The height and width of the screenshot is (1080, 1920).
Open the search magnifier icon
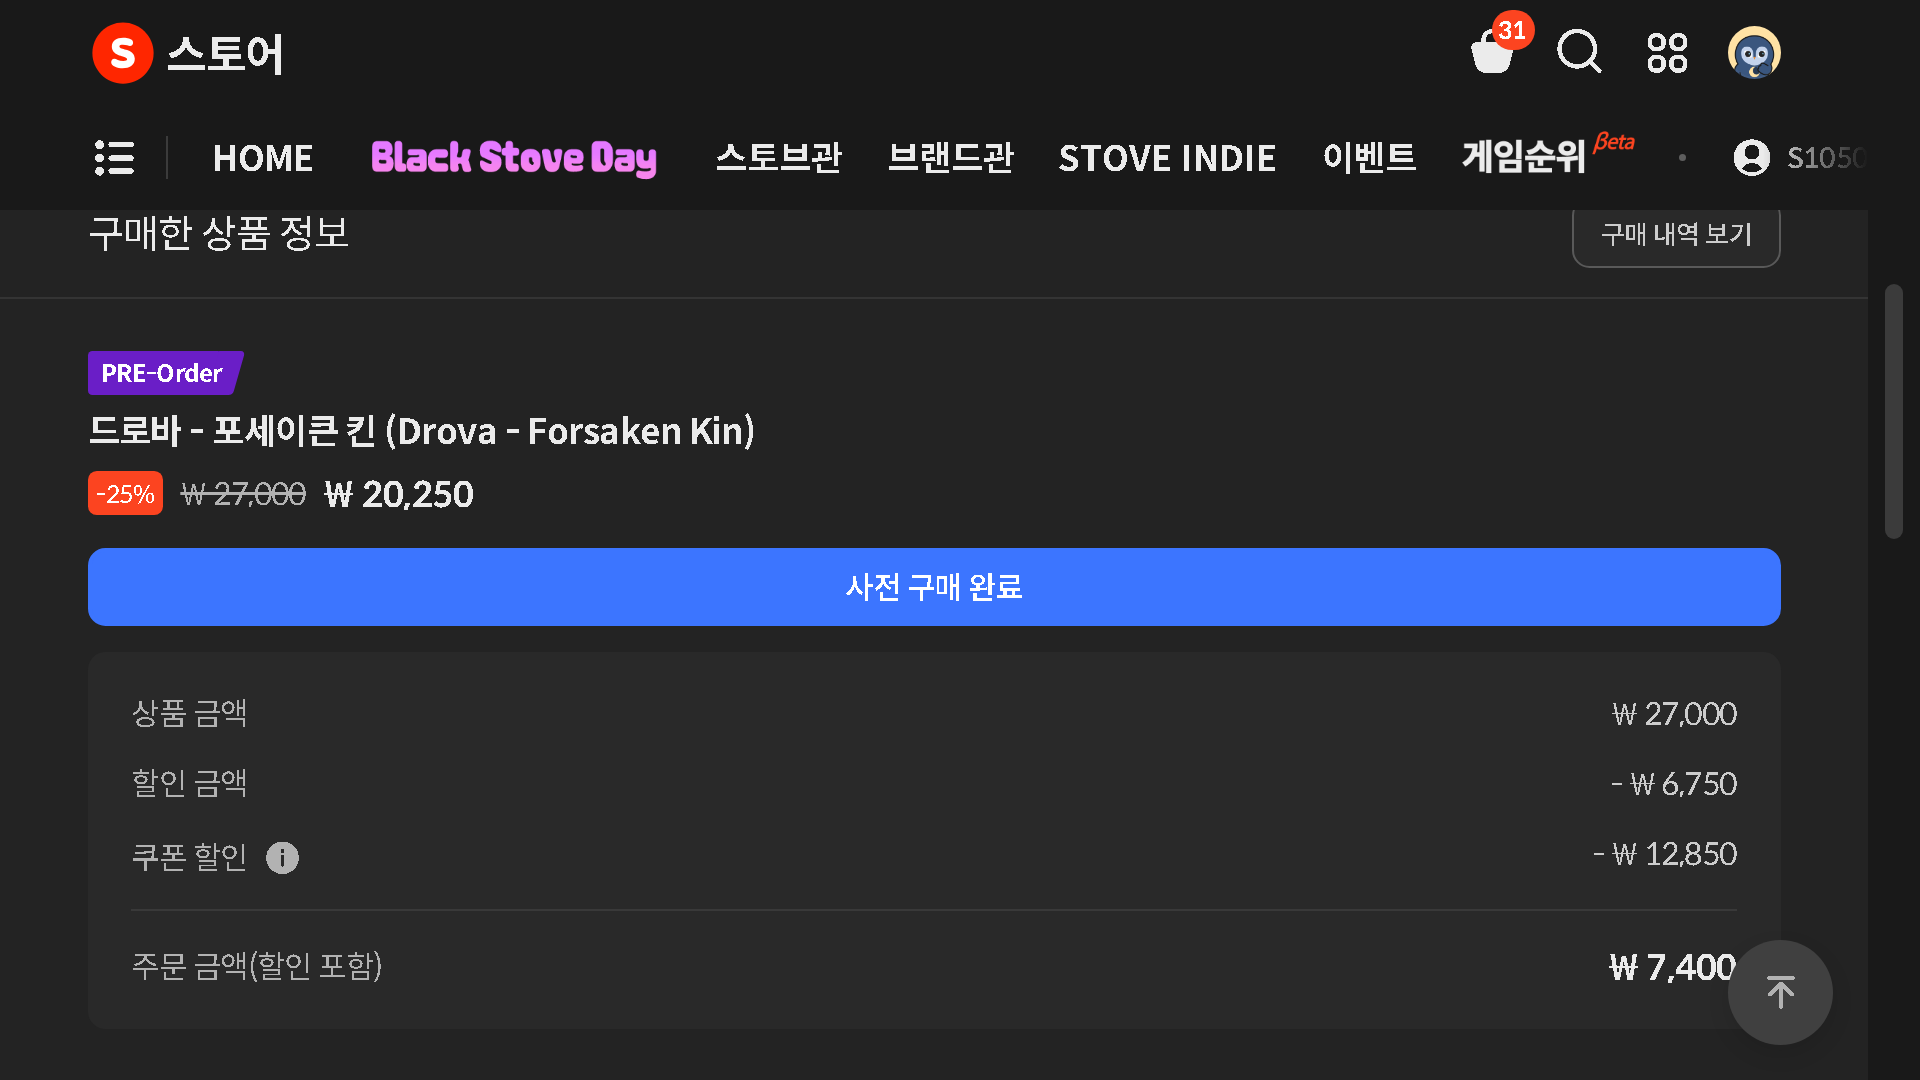click(x=1579, y=52)
